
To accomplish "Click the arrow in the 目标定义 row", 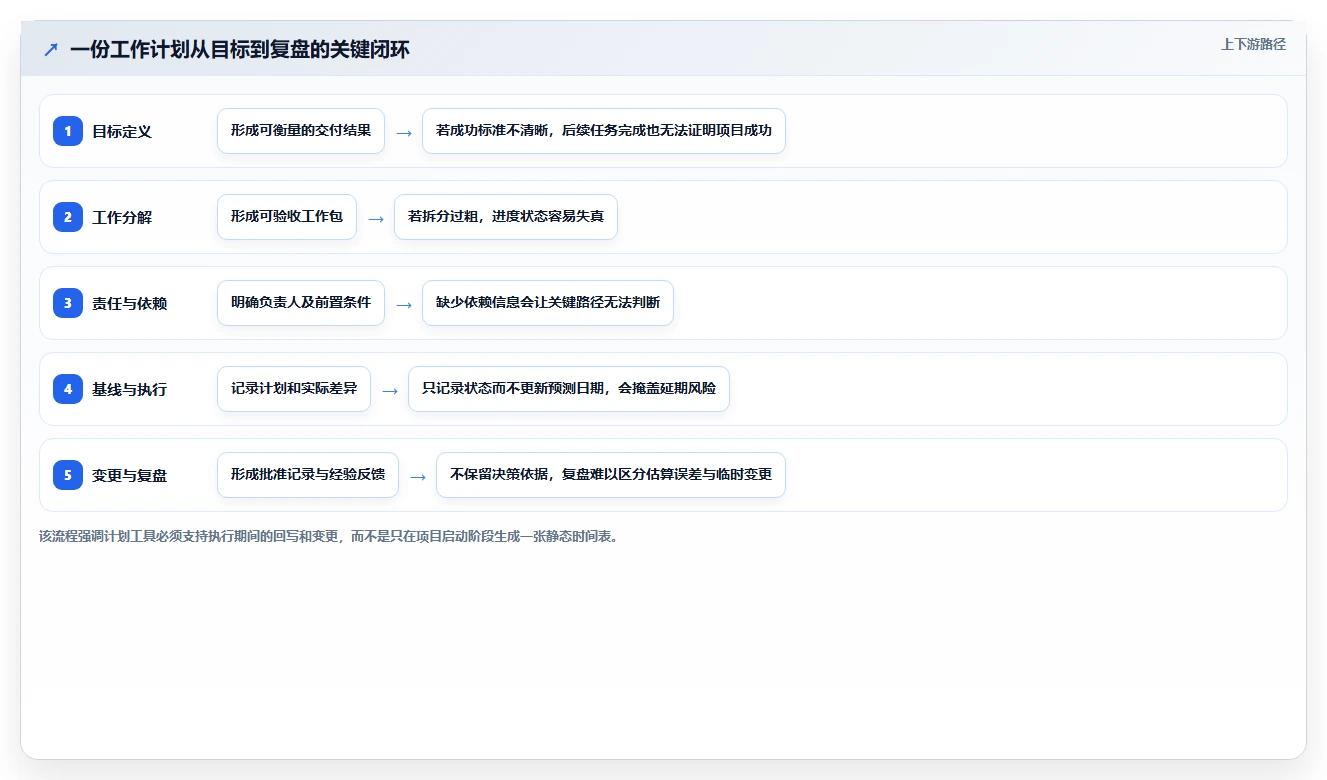I will click(404, 132).
